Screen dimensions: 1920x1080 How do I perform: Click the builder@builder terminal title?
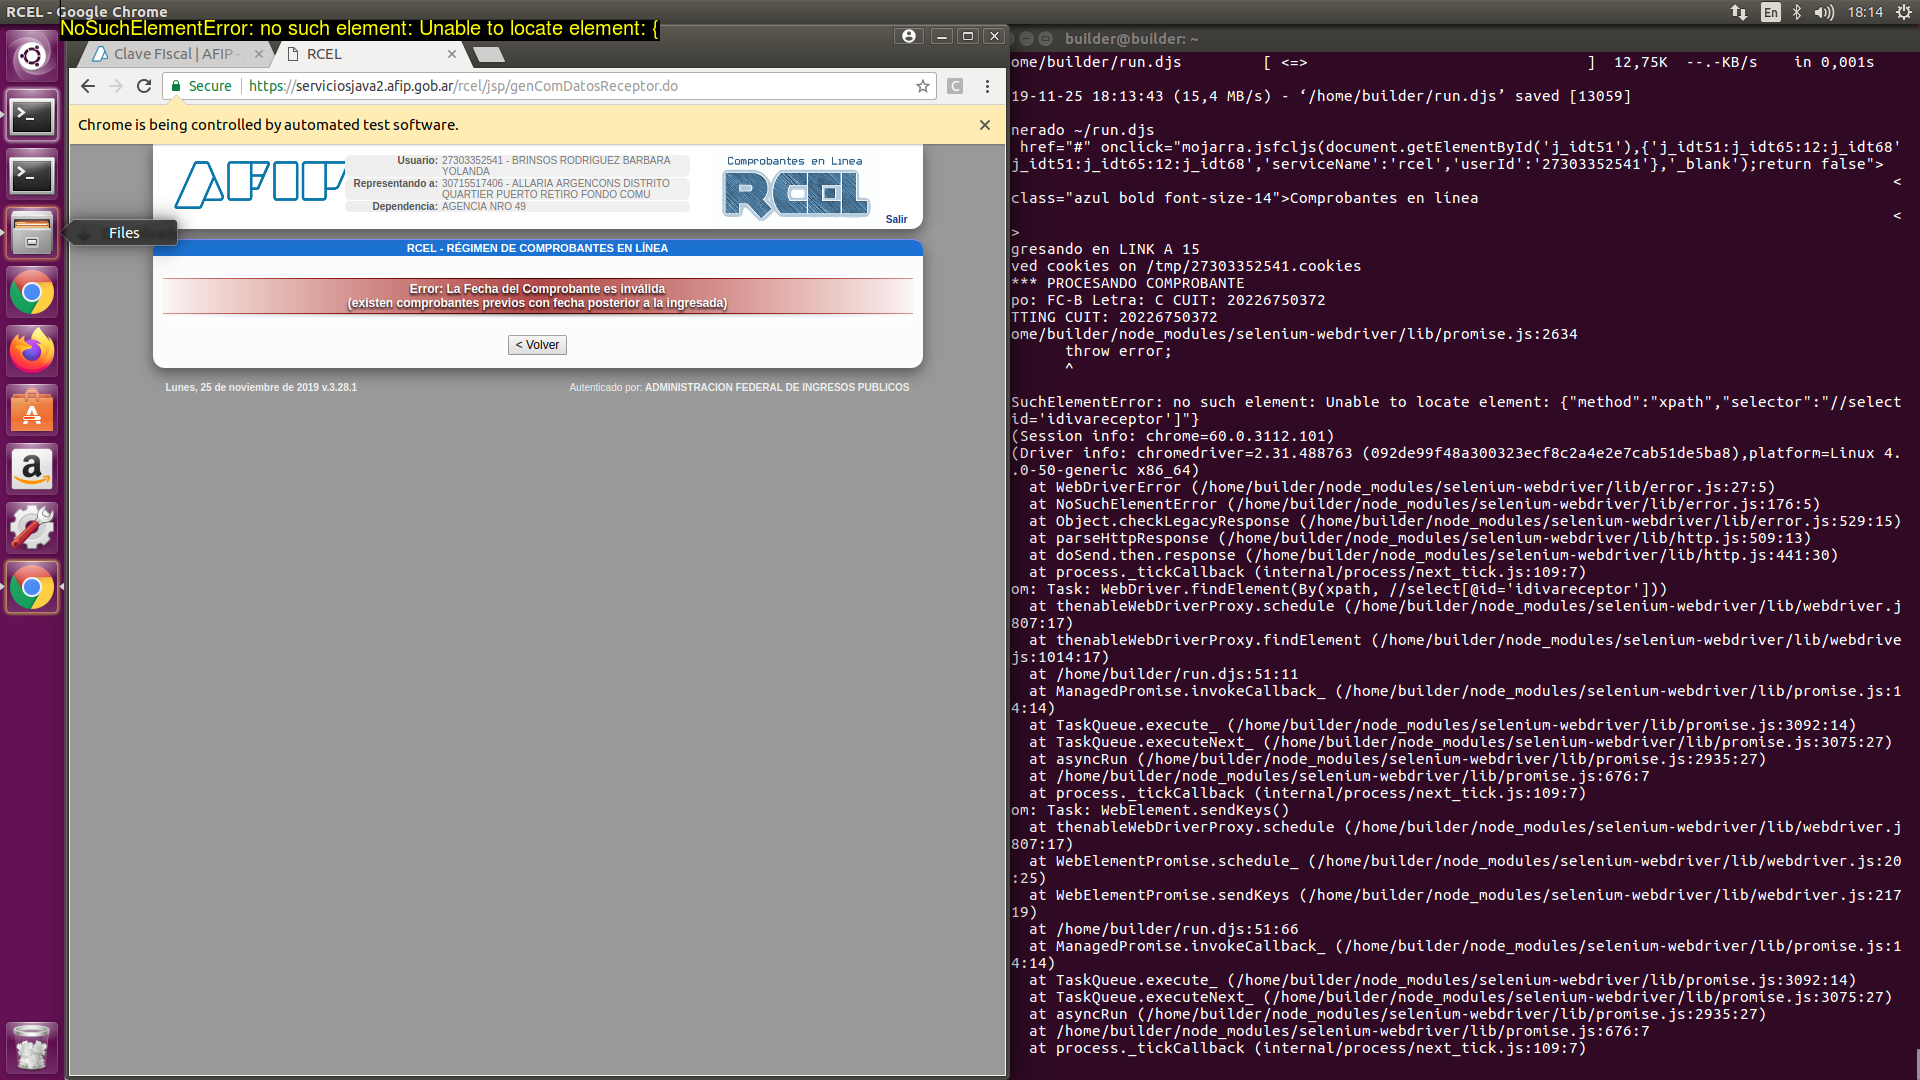click(1131, 39)
